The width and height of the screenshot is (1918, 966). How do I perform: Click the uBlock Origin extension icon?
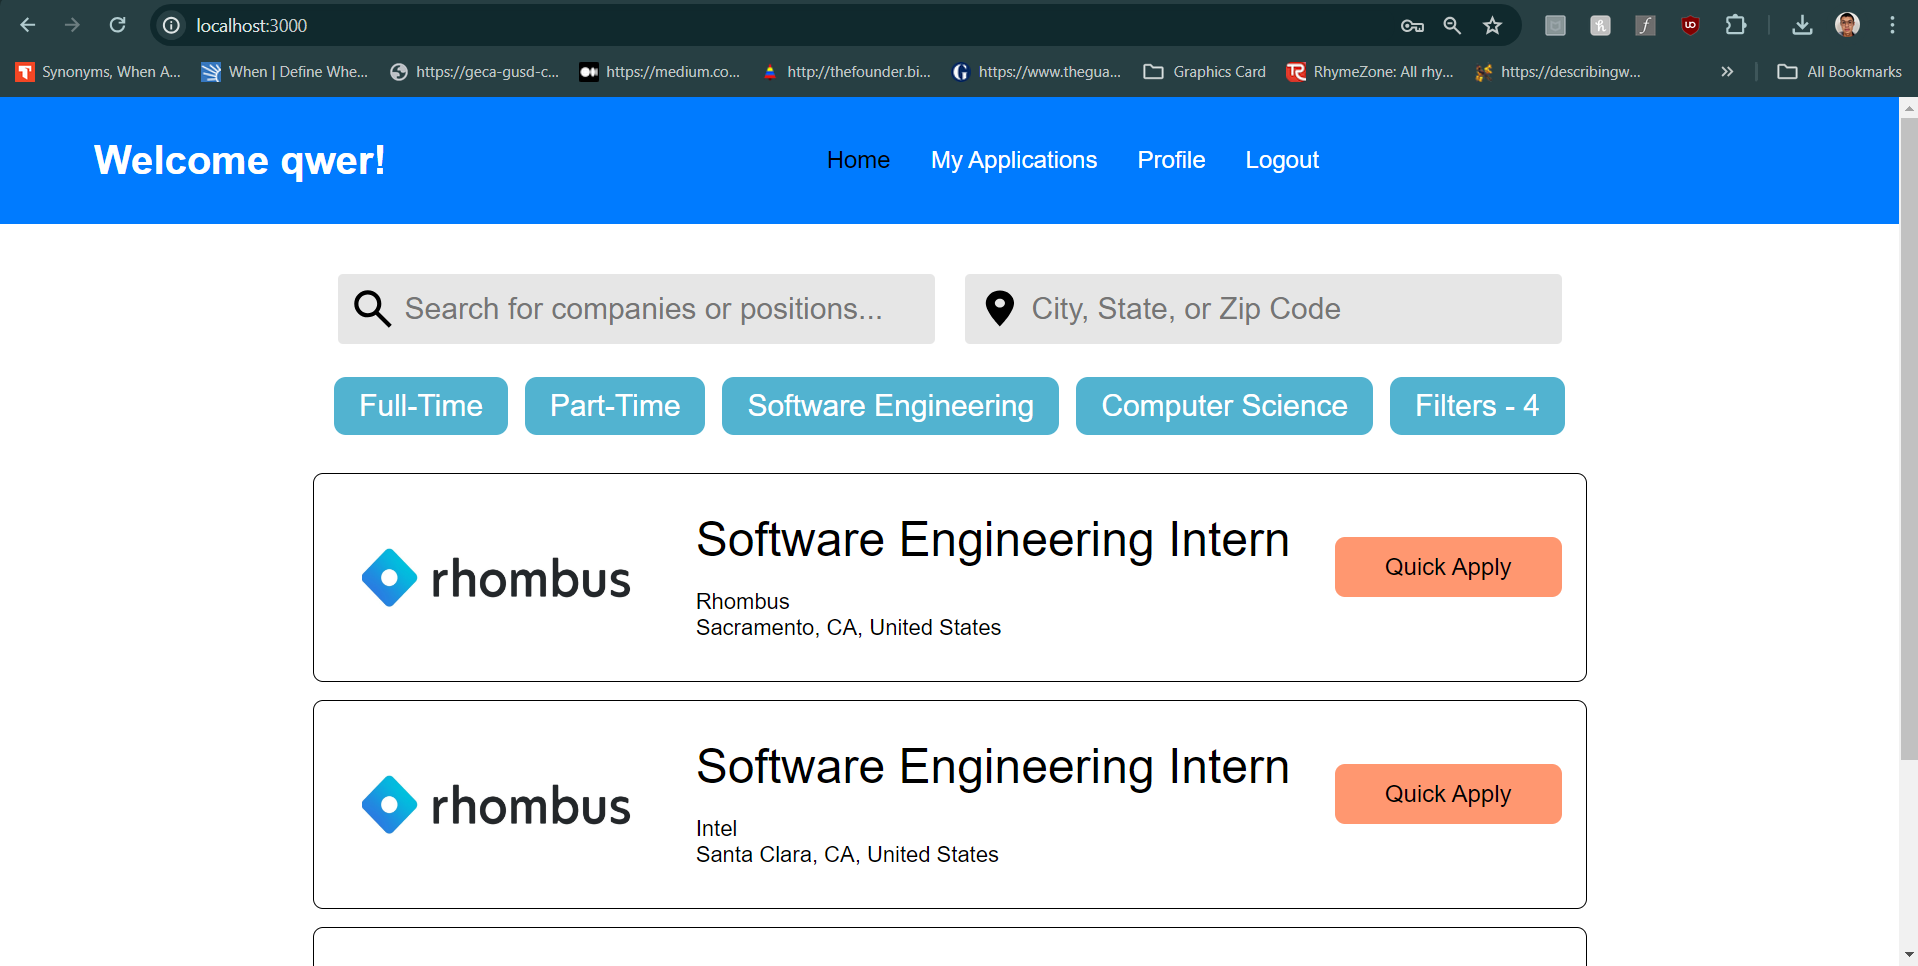pyautogui.click(x=1690, y=25)
